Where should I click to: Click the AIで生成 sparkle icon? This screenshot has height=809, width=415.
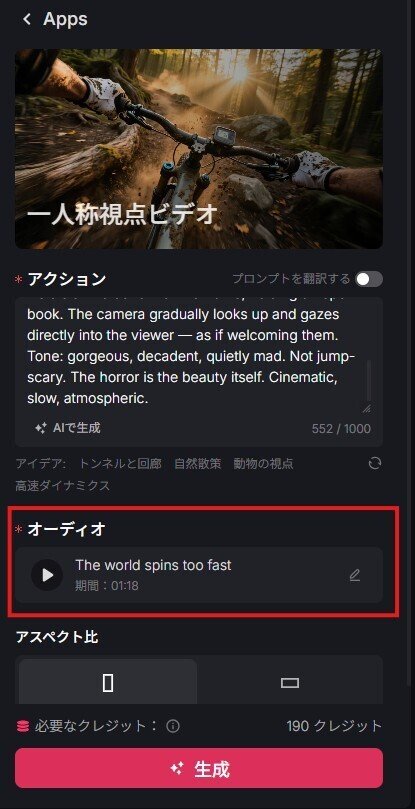(41, 428)
